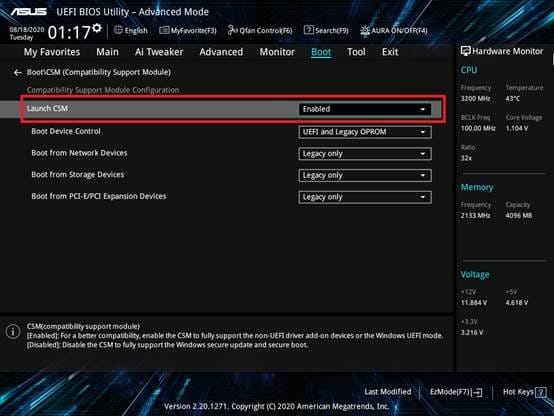The width and height of the screenshot is (554, 416).
Task: Click the globe language icon
Action: point(118,30)
